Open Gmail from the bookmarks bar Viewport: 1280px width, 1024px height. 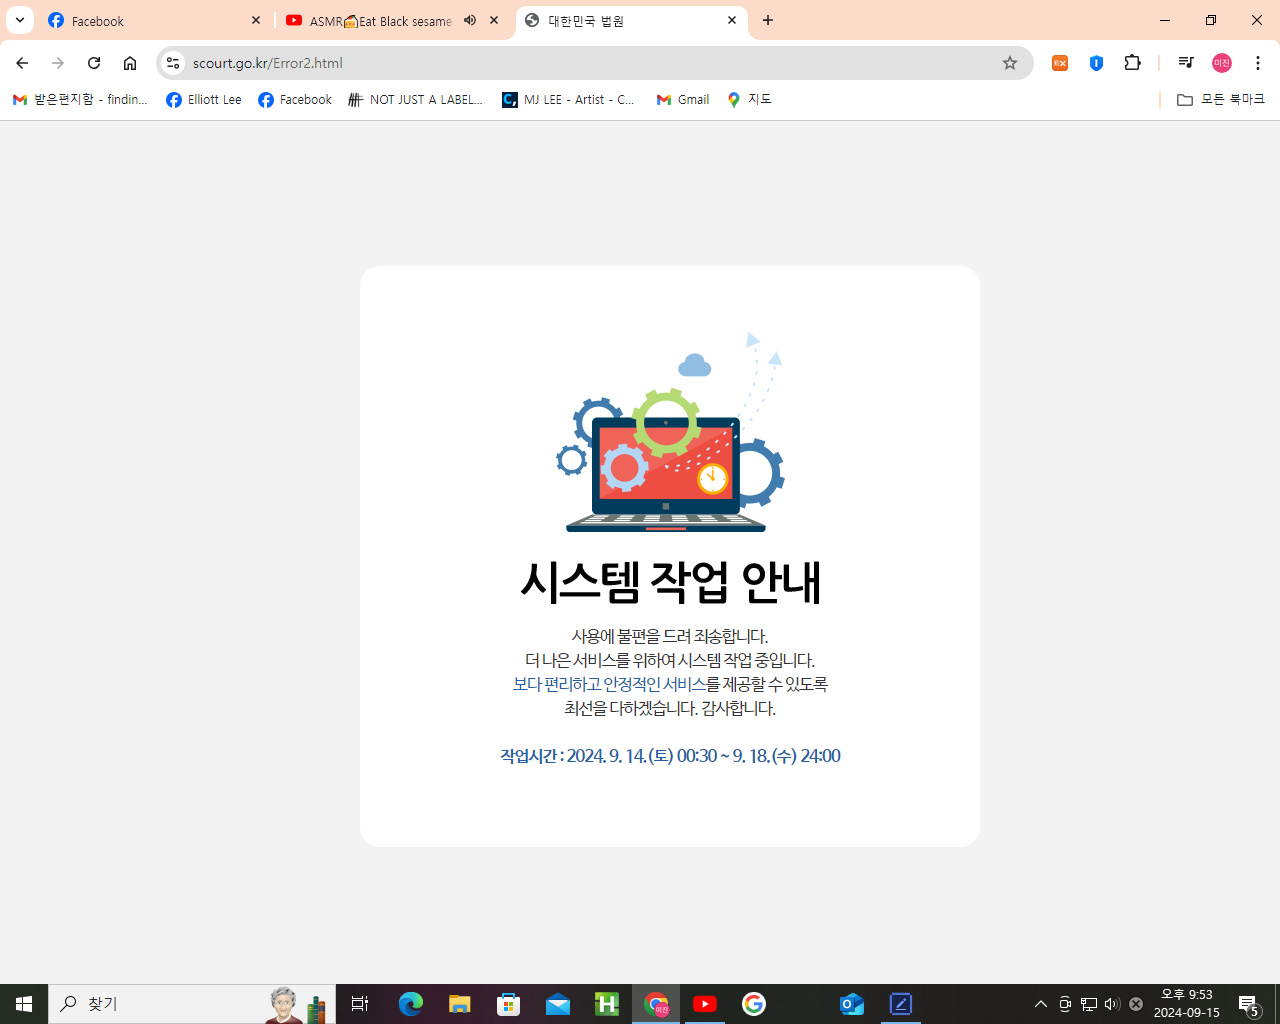682,99
